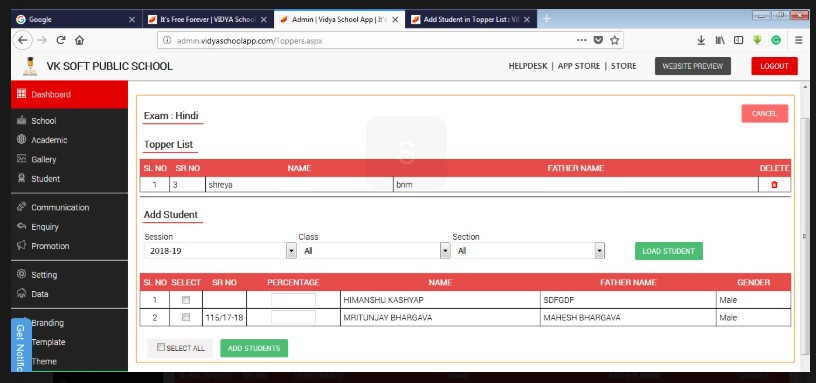Open the STORE link
Viewport: 816px width, 383px height.
[x=623, y=66]
